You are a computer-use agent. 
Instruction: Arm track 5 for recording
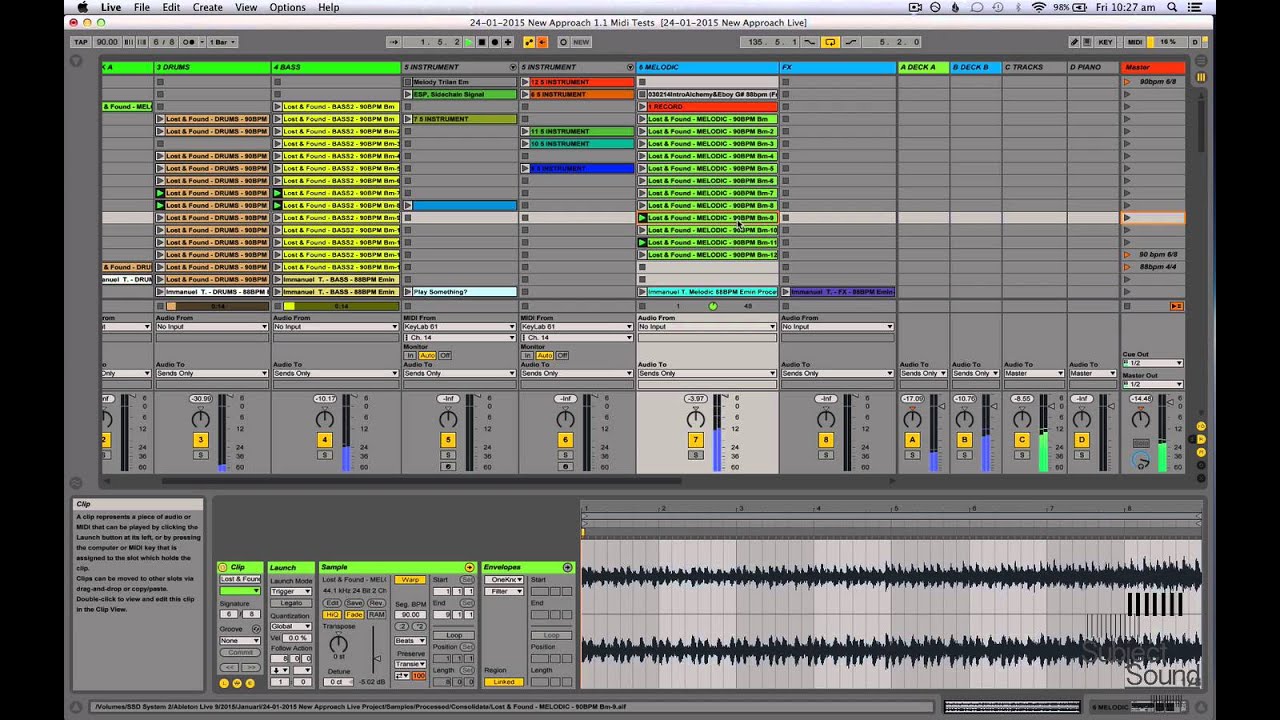[x=448, y=467]
